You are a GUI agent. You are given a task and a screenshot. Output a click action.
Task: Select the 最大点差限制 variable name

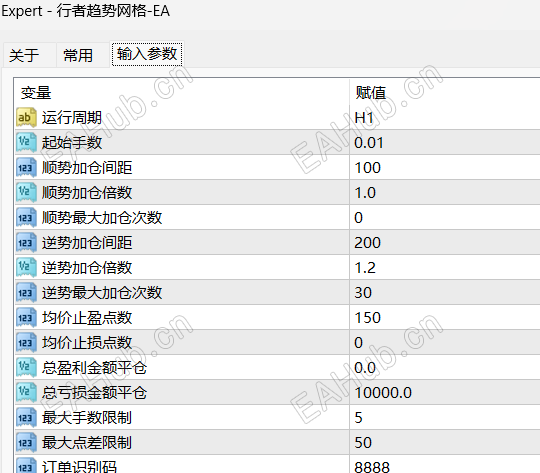point(87,442)
